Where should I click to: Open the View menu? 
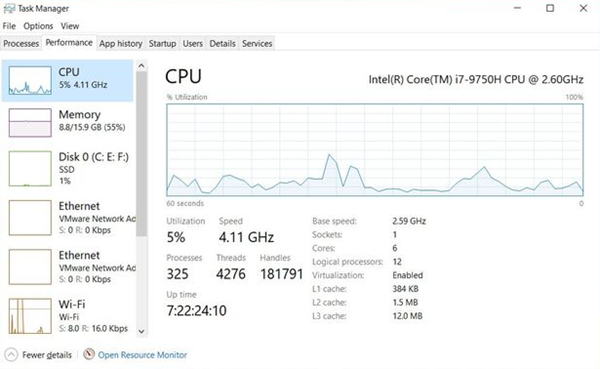point(70,26)
